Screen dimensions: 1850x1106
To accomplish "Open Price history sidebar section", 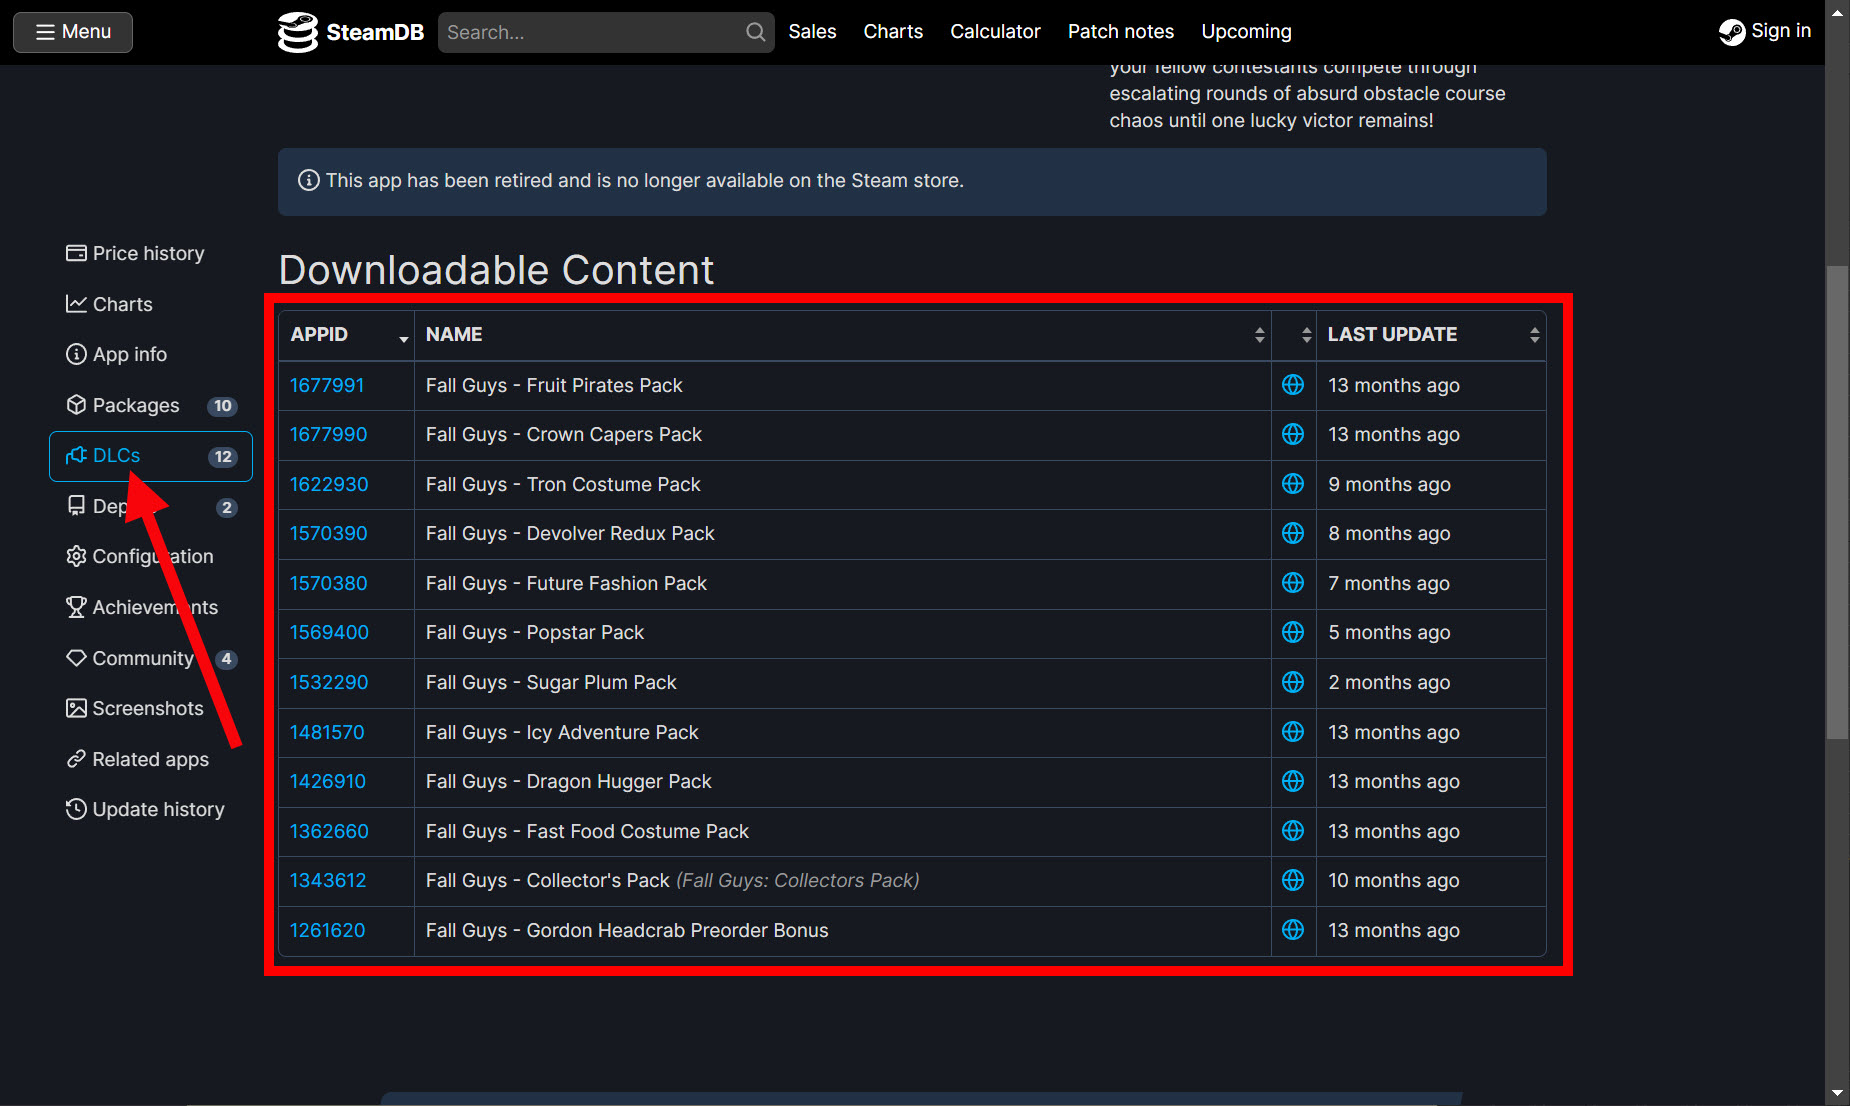I will click(150, 253).
